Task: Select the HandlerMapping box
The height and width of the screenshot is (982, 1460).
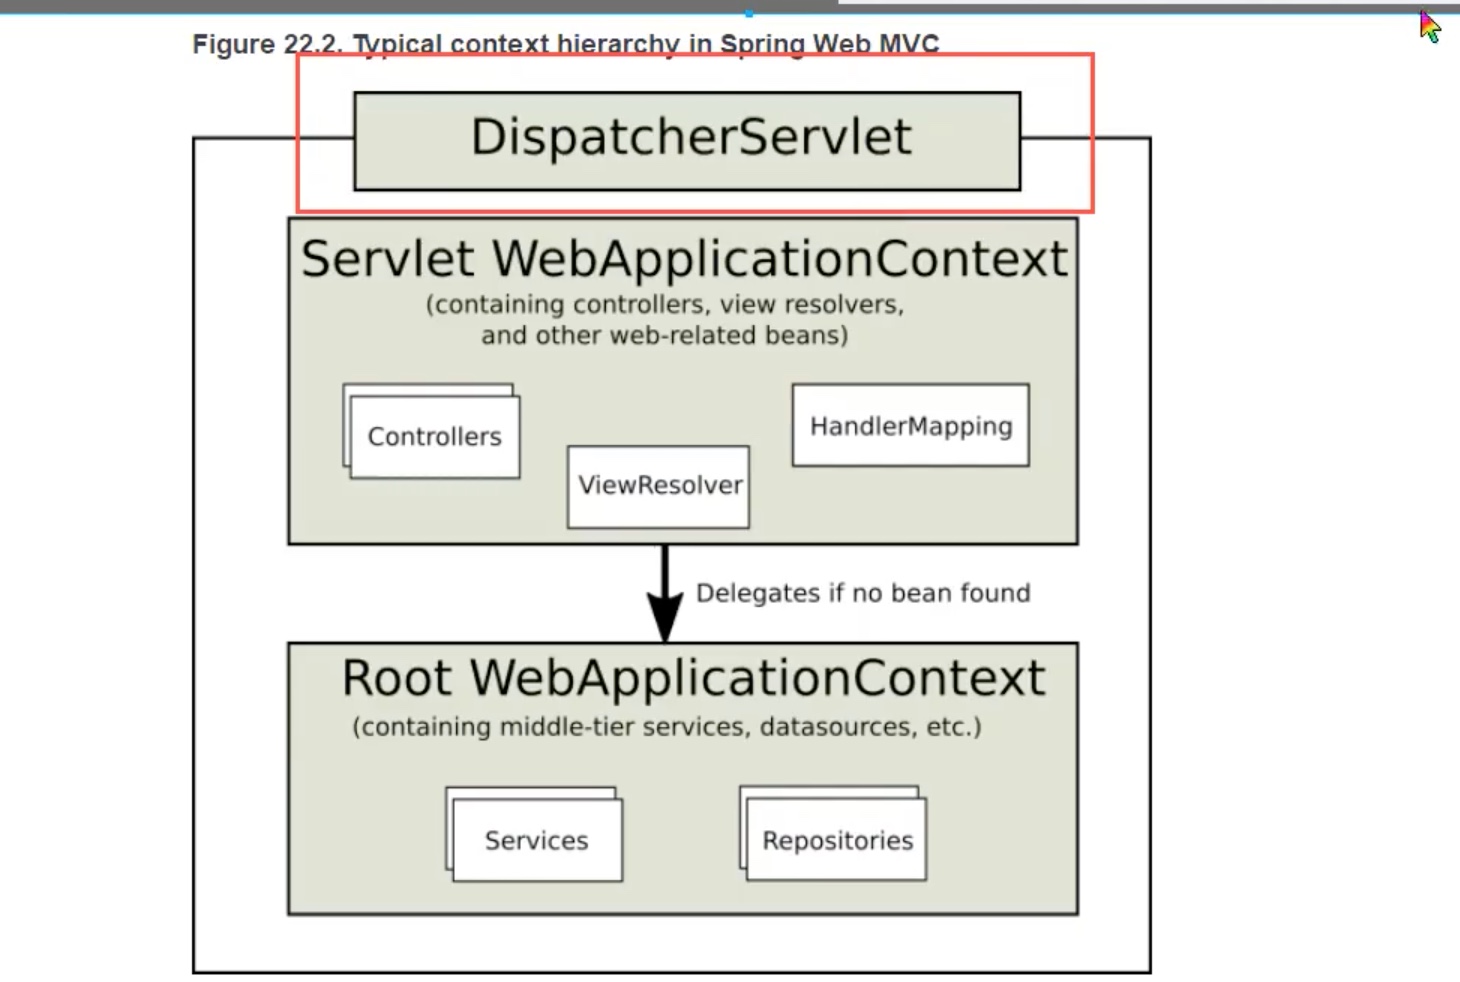Action: coord(910,426)
